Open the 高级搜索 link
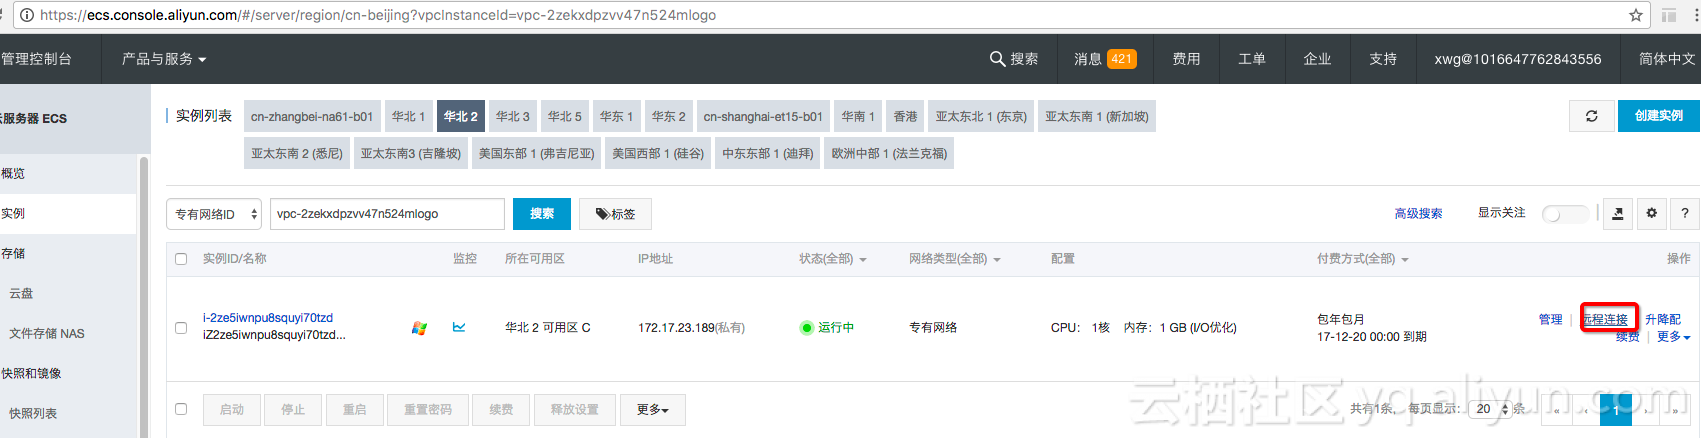1701x438 pixels. [x=1418, y=214]
